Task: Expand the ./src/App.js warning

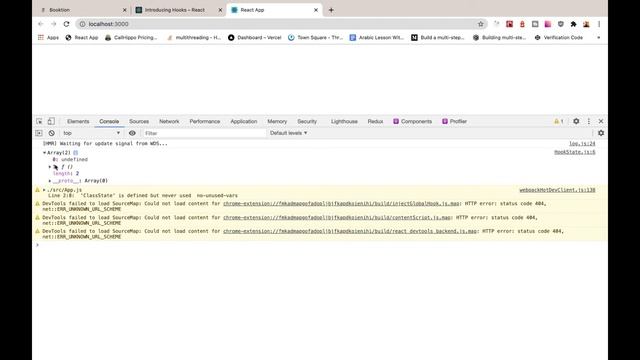Action: (44, 190)
